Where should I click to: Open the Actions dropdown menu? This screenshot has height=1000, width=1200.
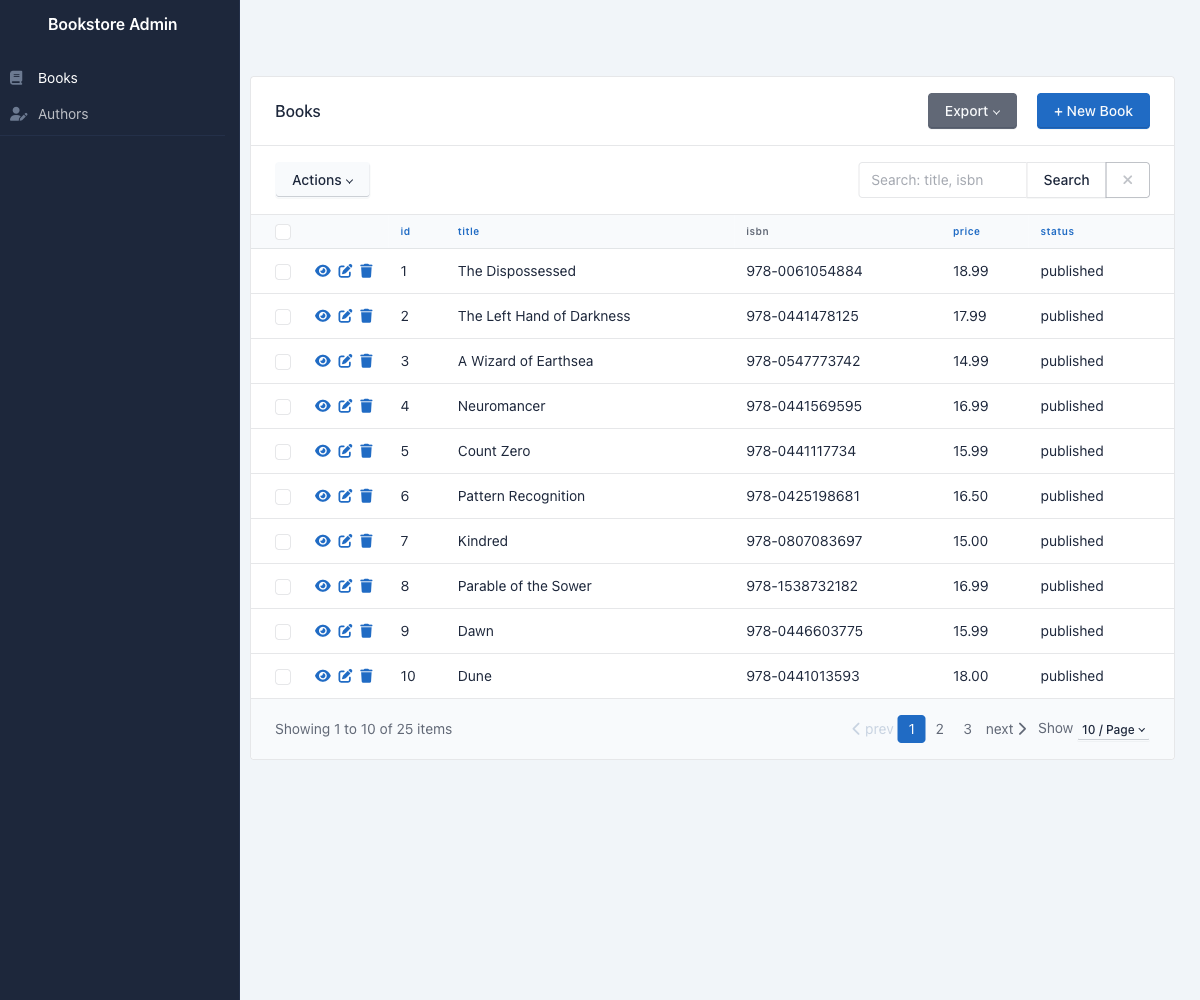coord(322,180)
